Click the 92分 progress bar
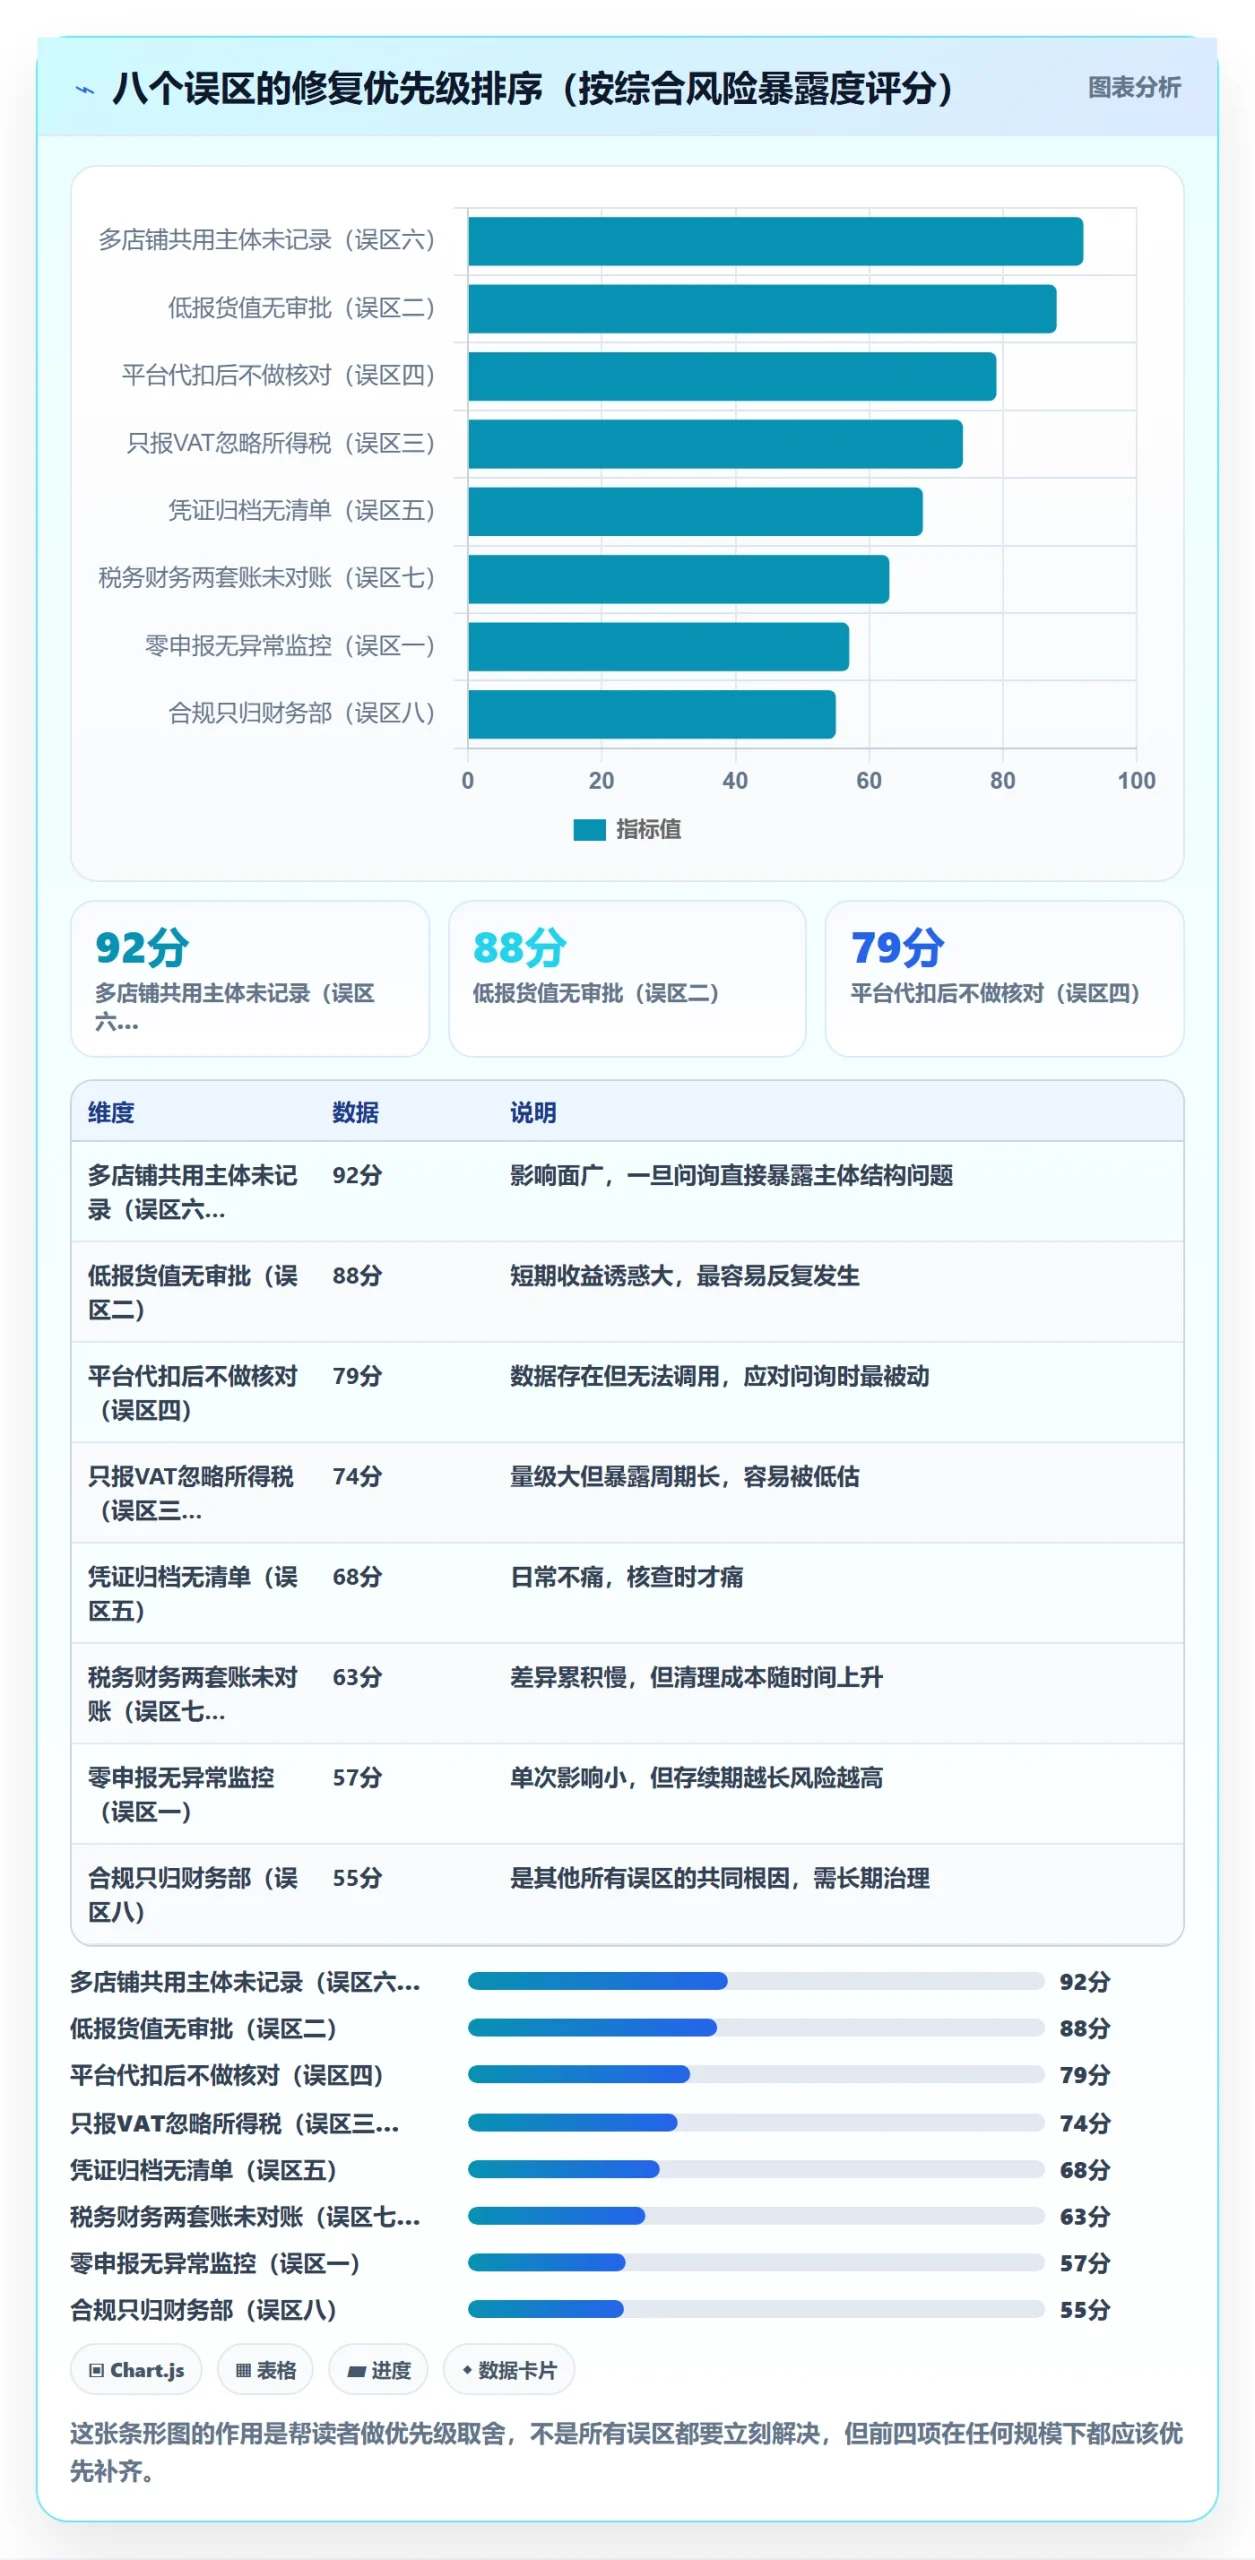 click(x=756, y=1981)
